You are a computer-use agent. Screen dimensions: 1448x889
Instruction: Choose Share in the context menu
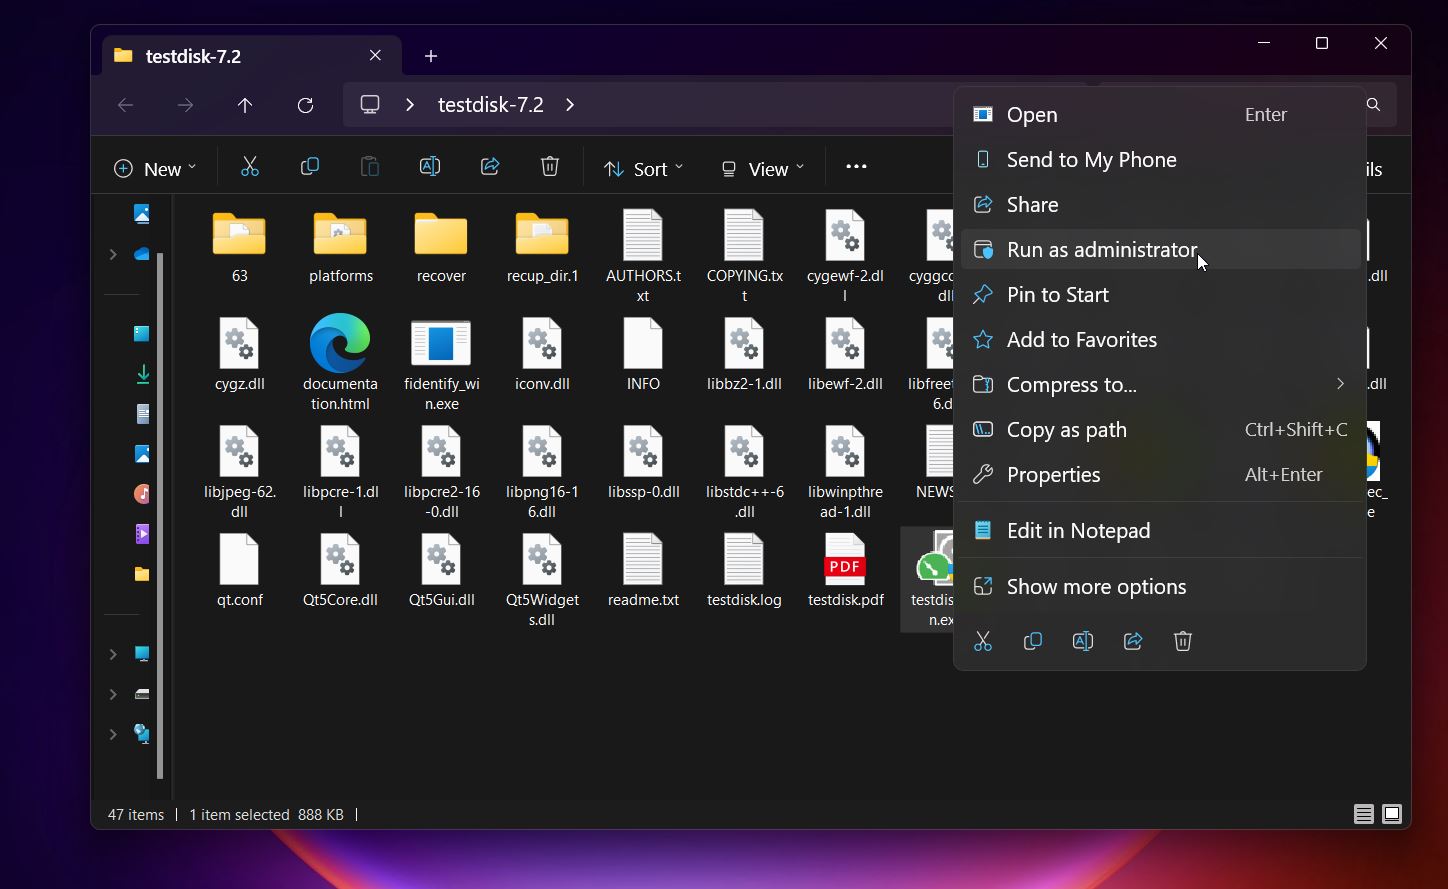[x=1160, y=204]
